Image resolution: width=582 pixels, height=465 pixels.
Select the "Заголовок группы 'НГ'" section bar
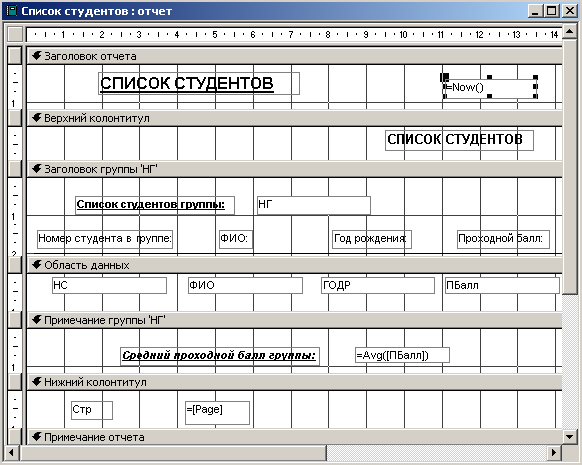coord(295,170)
